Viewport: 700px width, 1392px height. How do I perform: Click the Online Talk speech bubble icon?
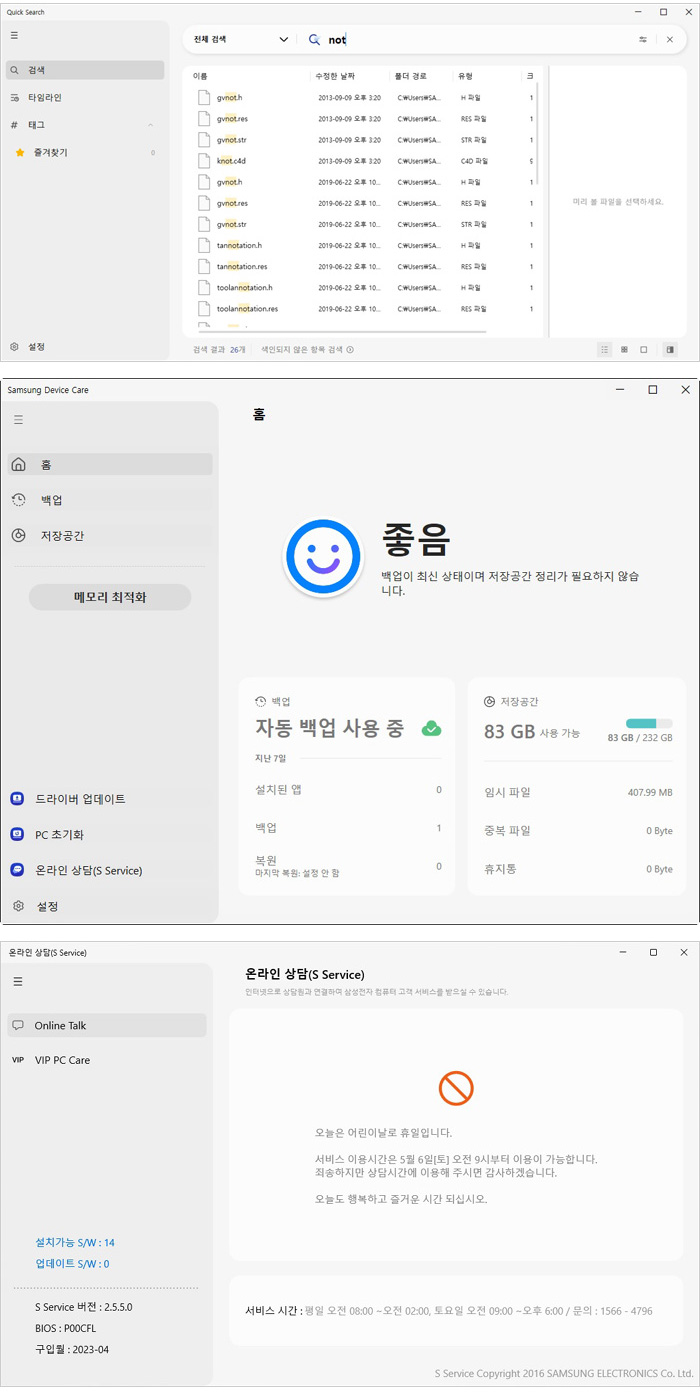pyautogui.click(x=18, y=1025)
